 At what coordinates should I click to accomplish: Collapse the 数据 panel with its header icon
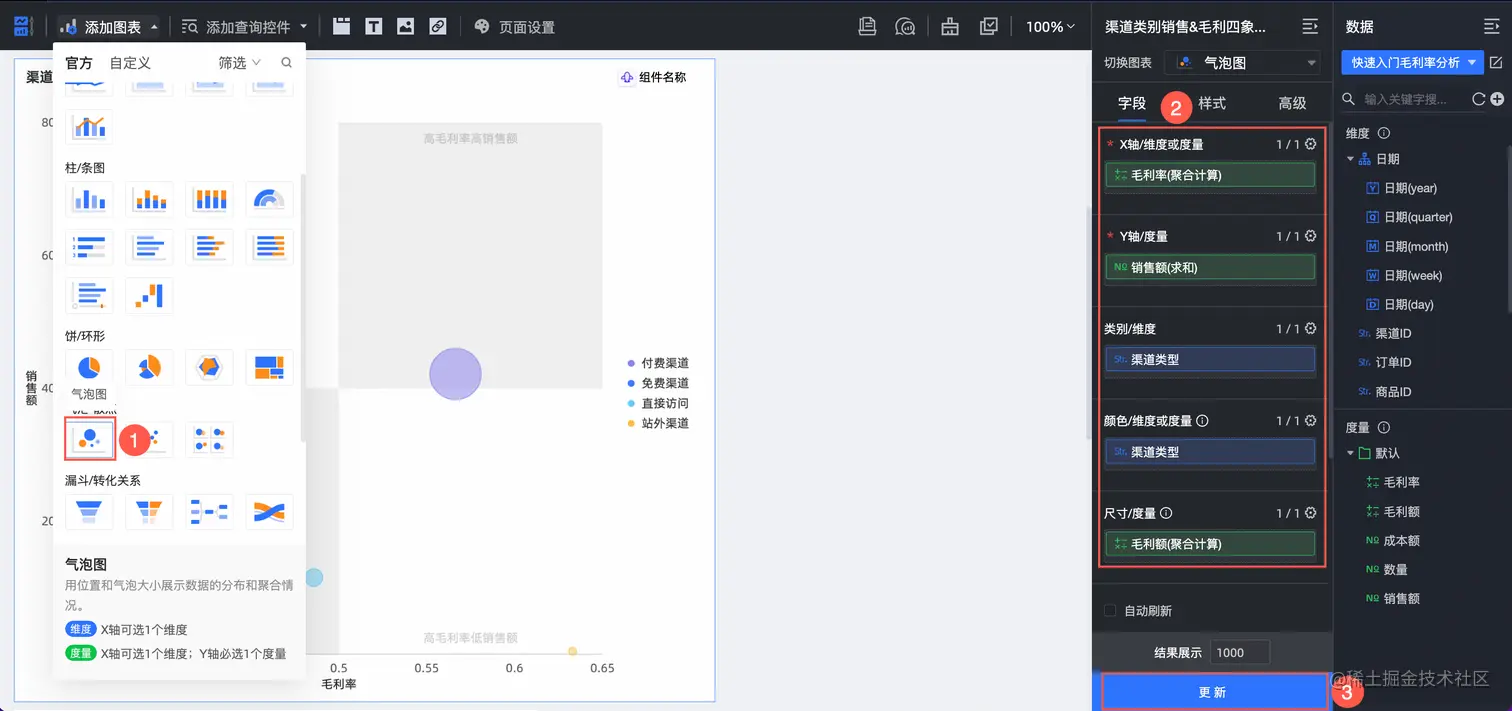[1494, 27]
